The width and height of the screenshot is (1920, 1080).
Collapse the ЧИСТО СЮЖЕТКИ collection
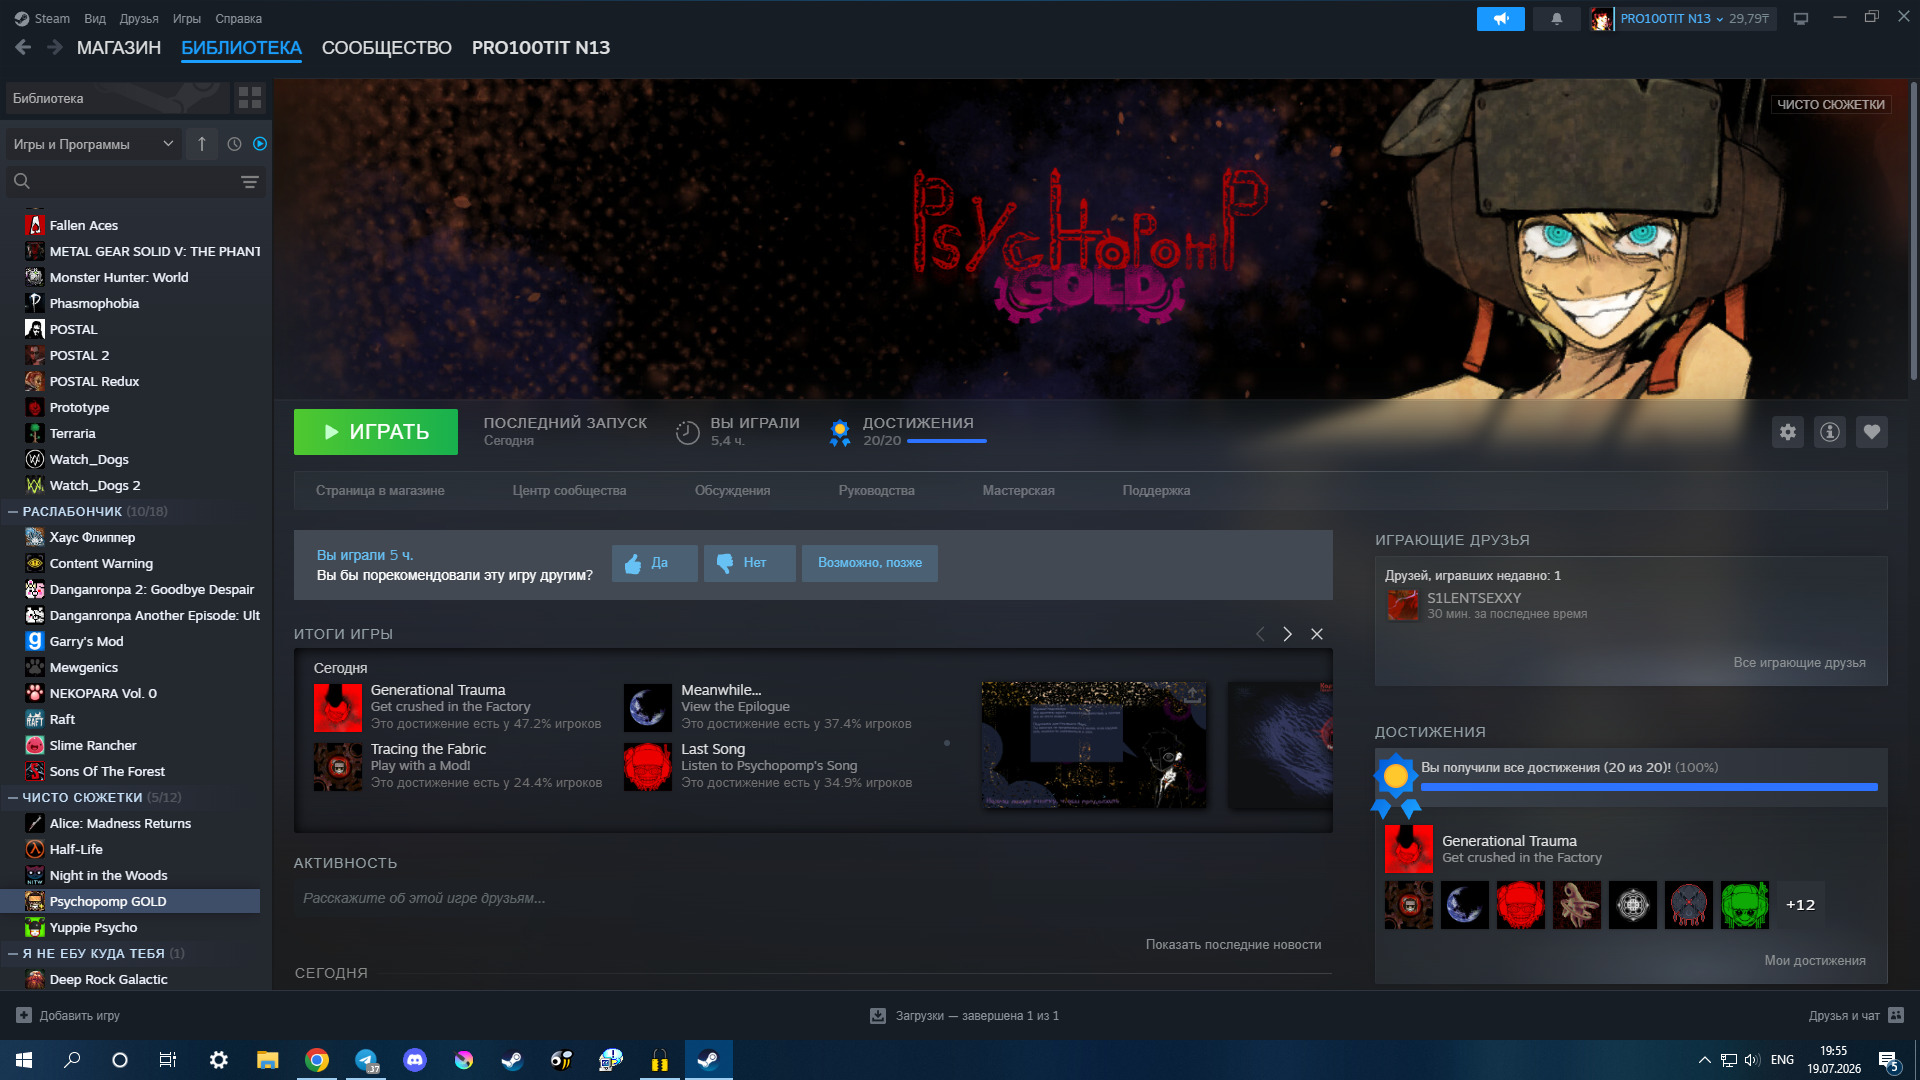point(13,798)
